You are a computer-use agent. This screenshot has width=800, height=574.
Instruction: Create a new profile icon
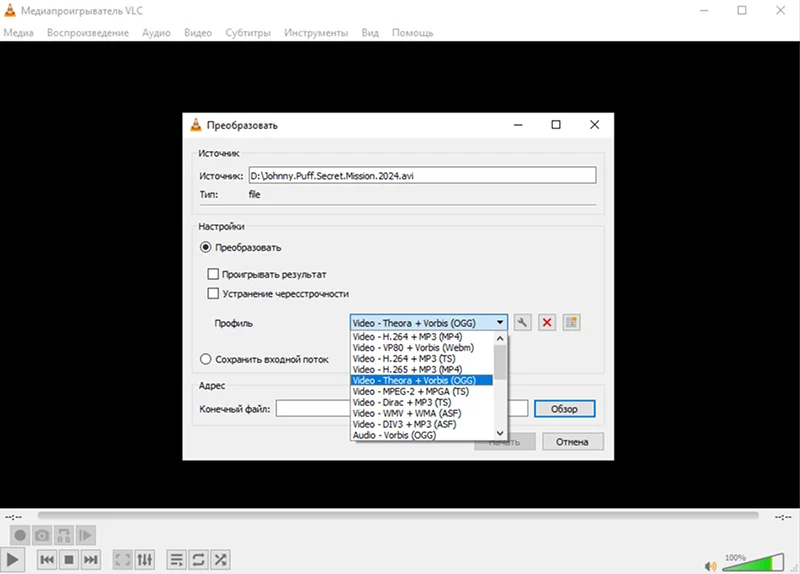coord(571,322)
